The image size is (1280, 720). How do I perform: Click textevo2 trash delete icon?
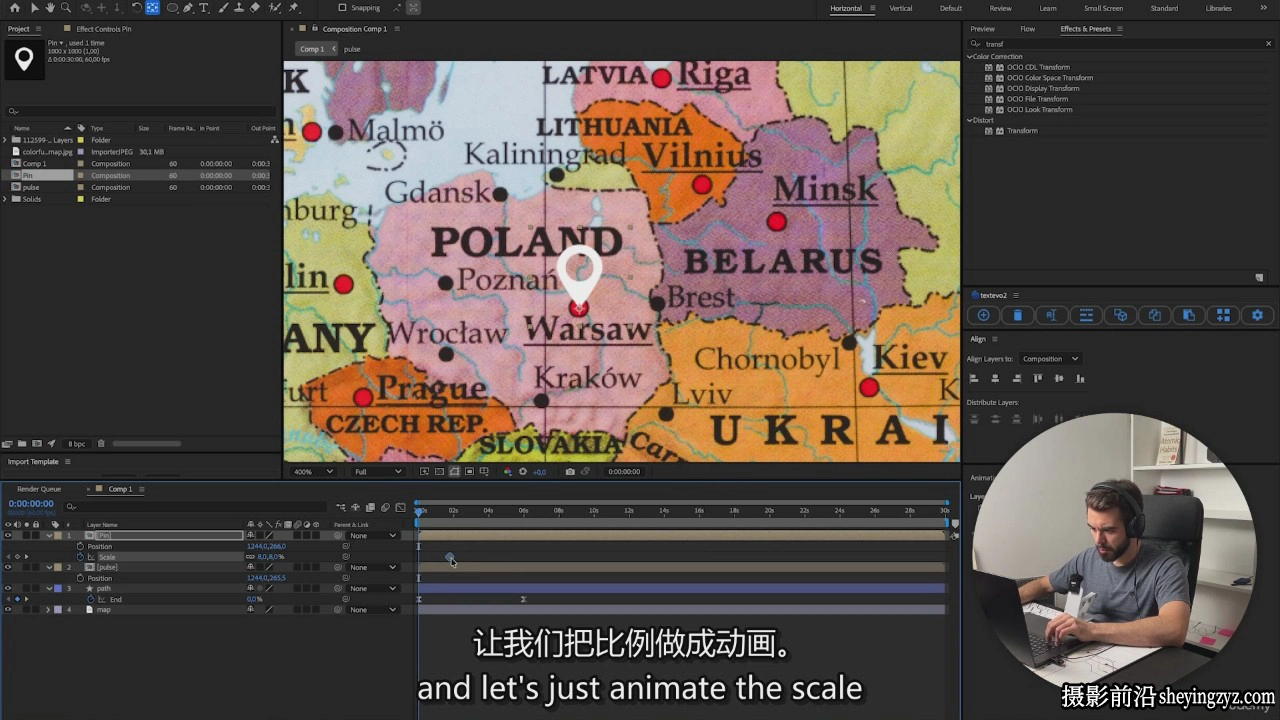pos(1018,315)
